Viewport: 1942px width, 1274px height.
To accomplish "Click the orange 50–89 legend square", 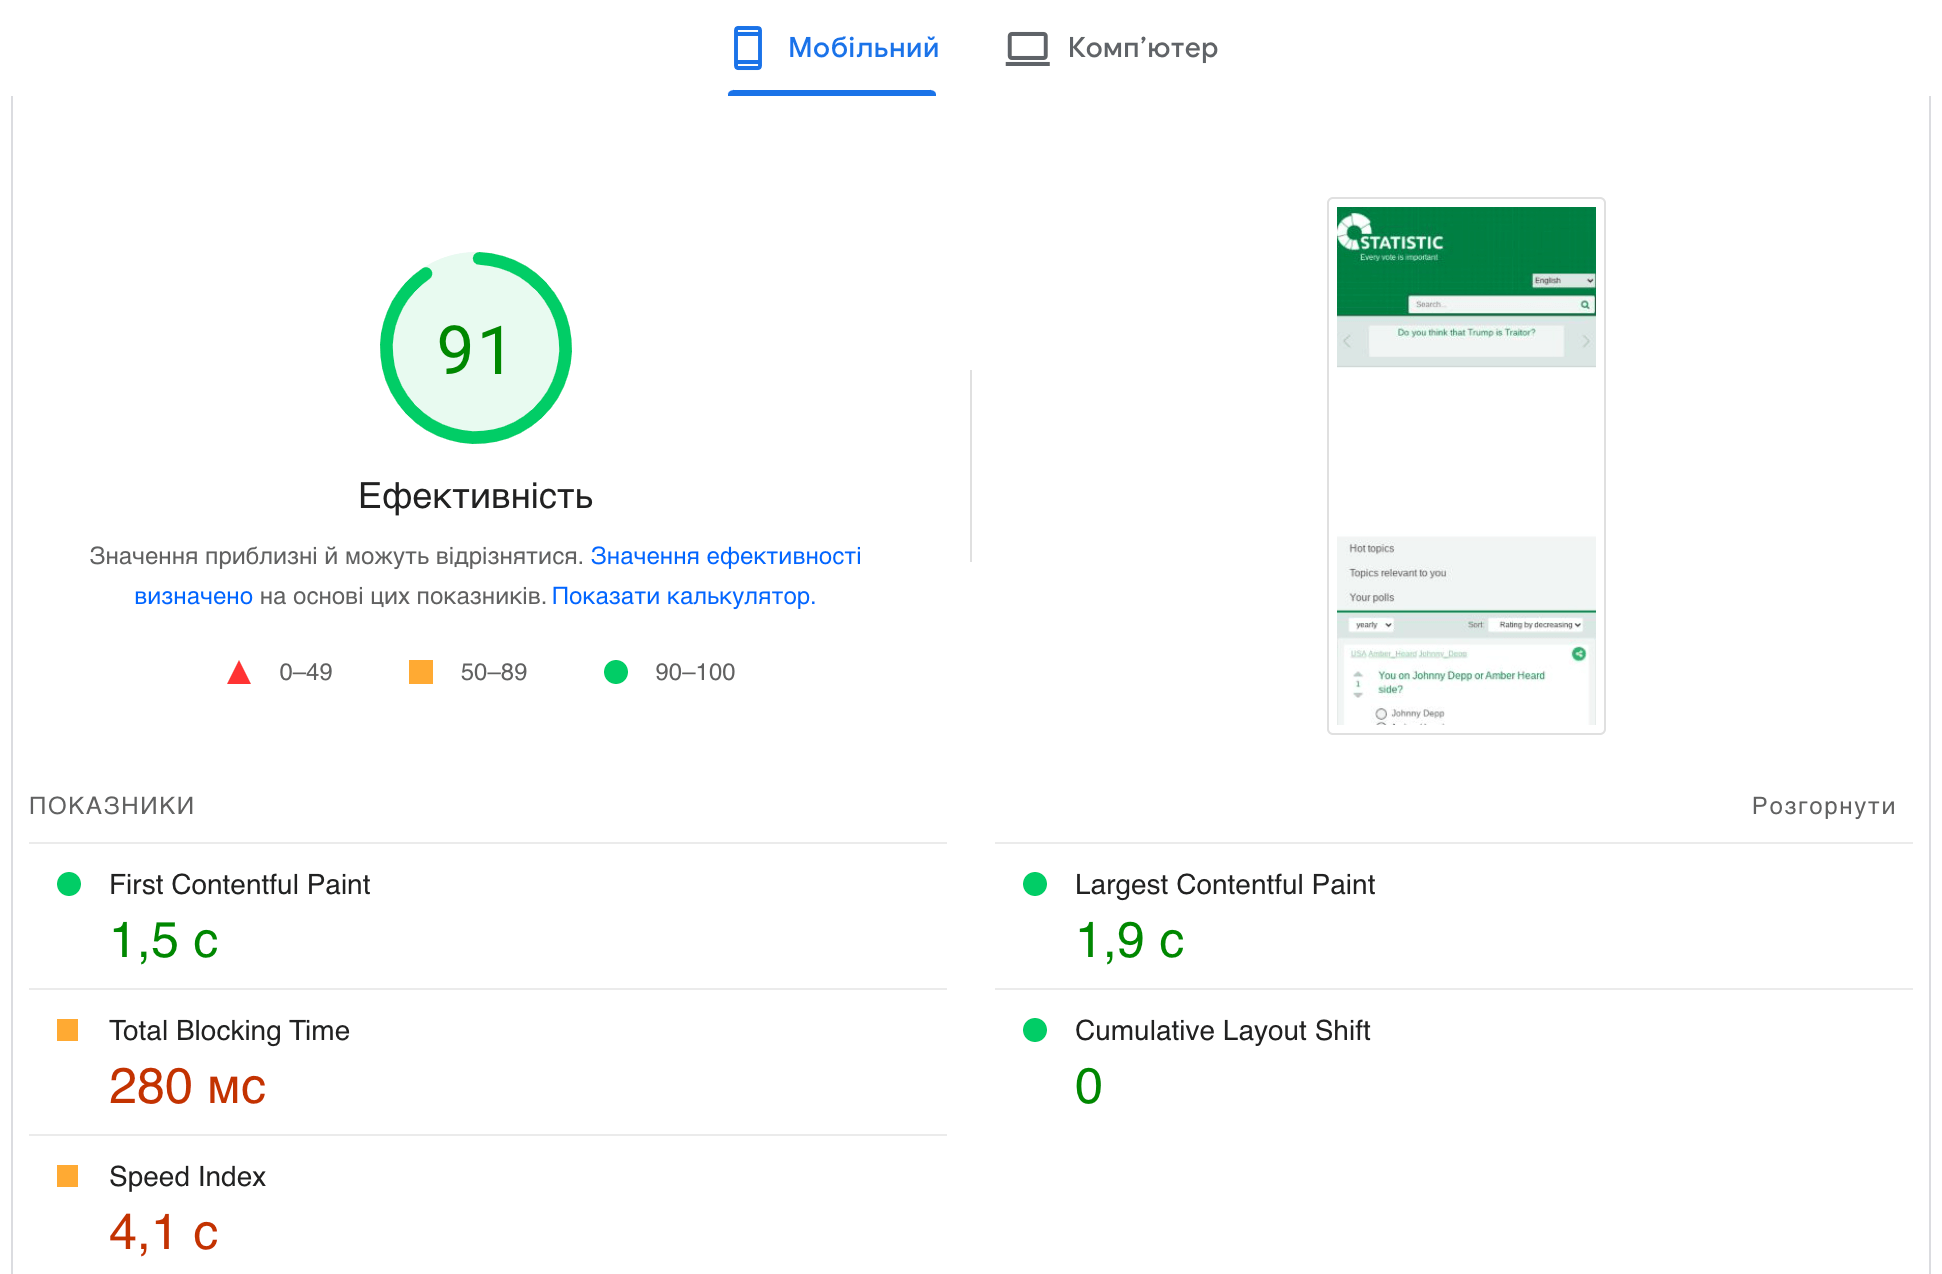I will [421, 672].
